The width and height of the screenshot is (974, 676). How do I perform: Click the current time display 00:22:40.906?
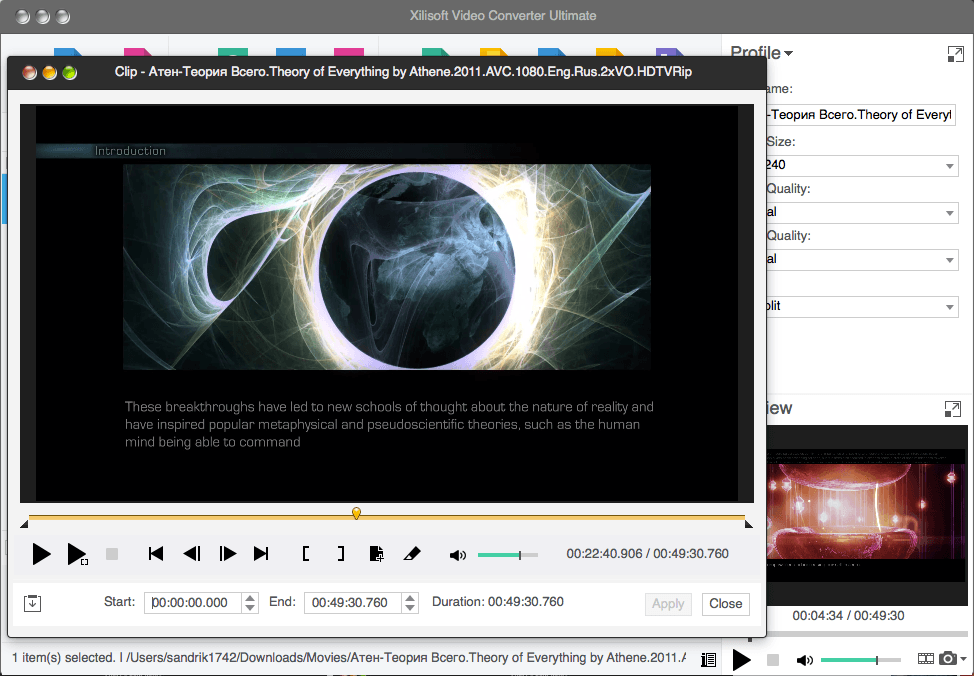(x=604, y=554)
